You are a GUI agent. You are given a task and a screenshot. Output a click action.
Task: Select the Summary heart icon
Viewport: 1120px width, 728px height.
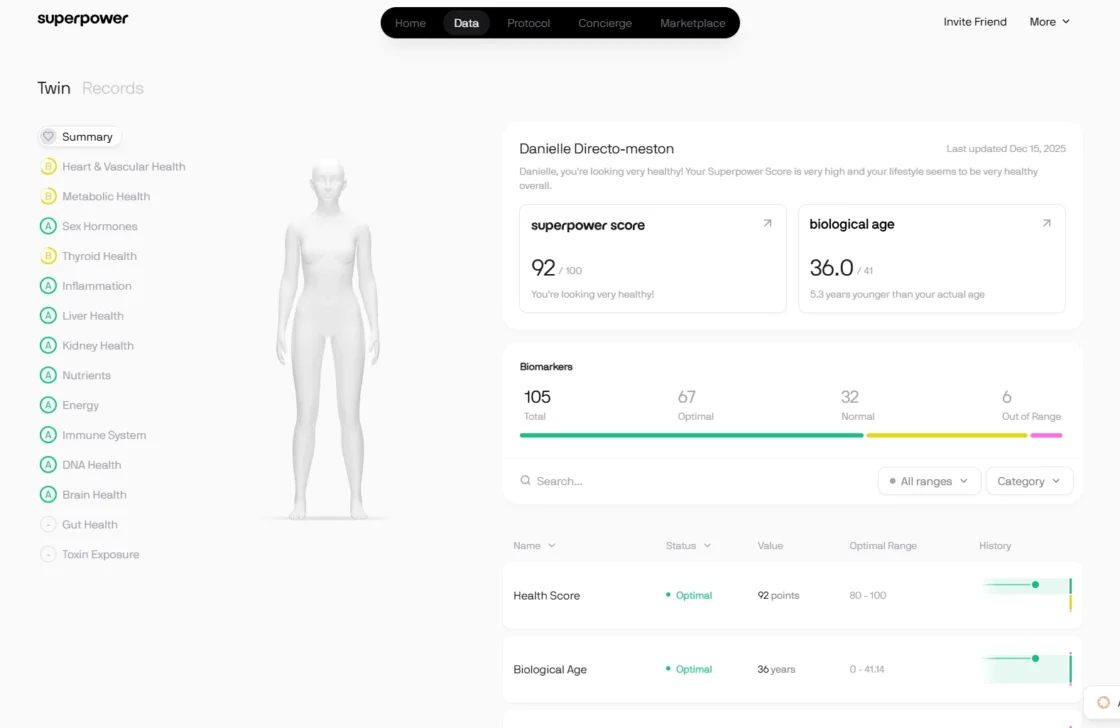point(48,137)
